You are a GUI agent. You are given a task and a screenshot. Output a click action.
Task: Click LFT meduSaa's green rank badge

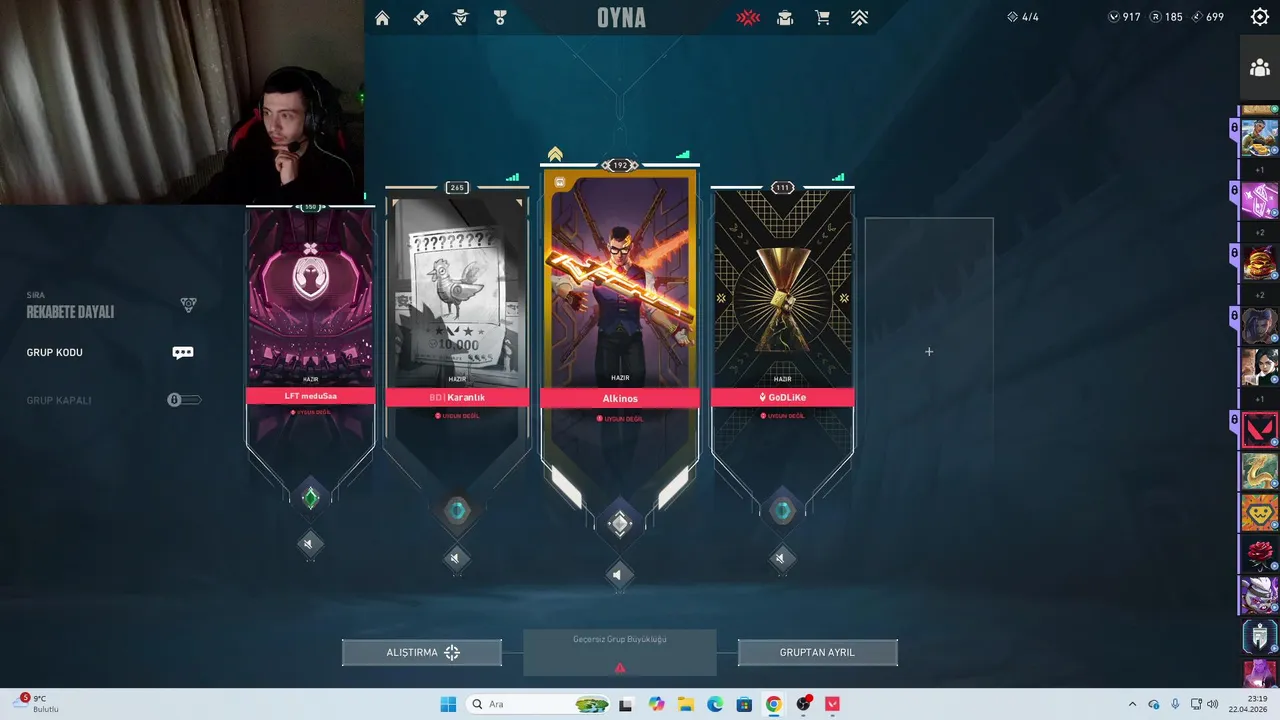click(x=310, y=497)
